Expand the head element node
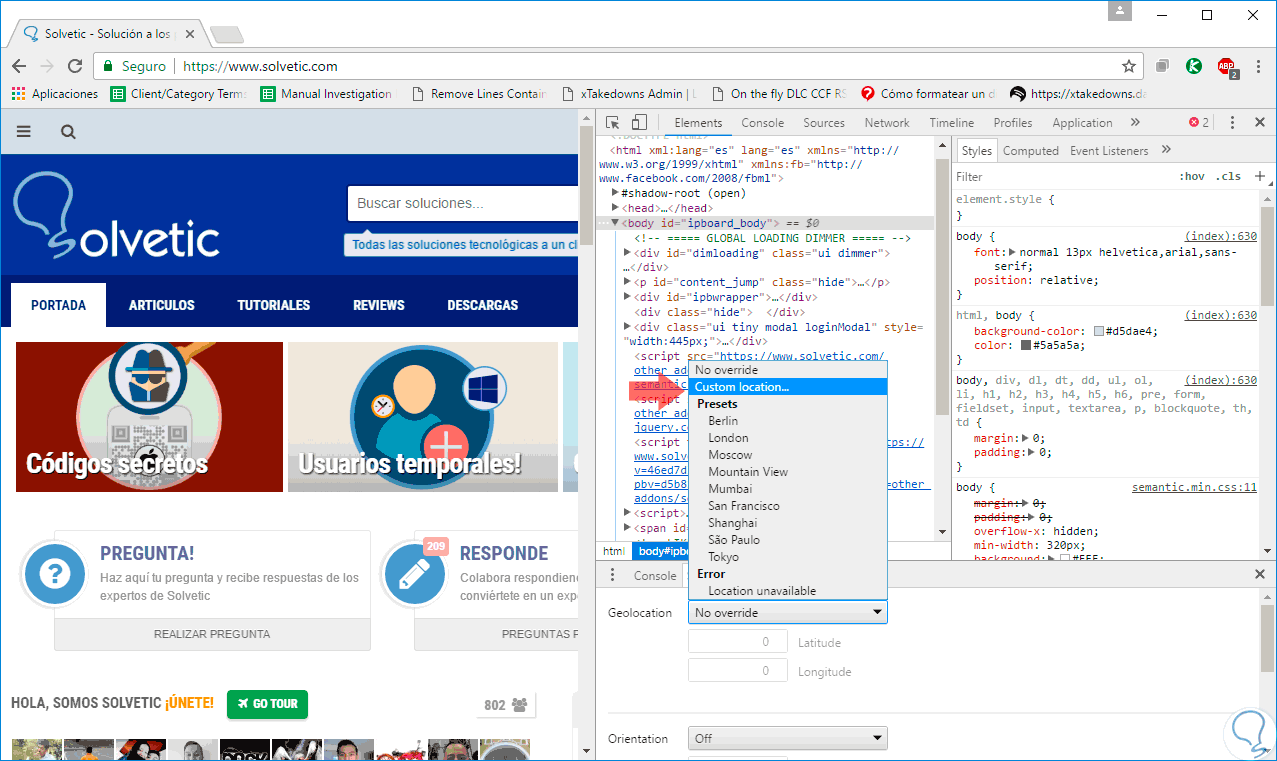 pyautogui.click(x=616, y=208)
